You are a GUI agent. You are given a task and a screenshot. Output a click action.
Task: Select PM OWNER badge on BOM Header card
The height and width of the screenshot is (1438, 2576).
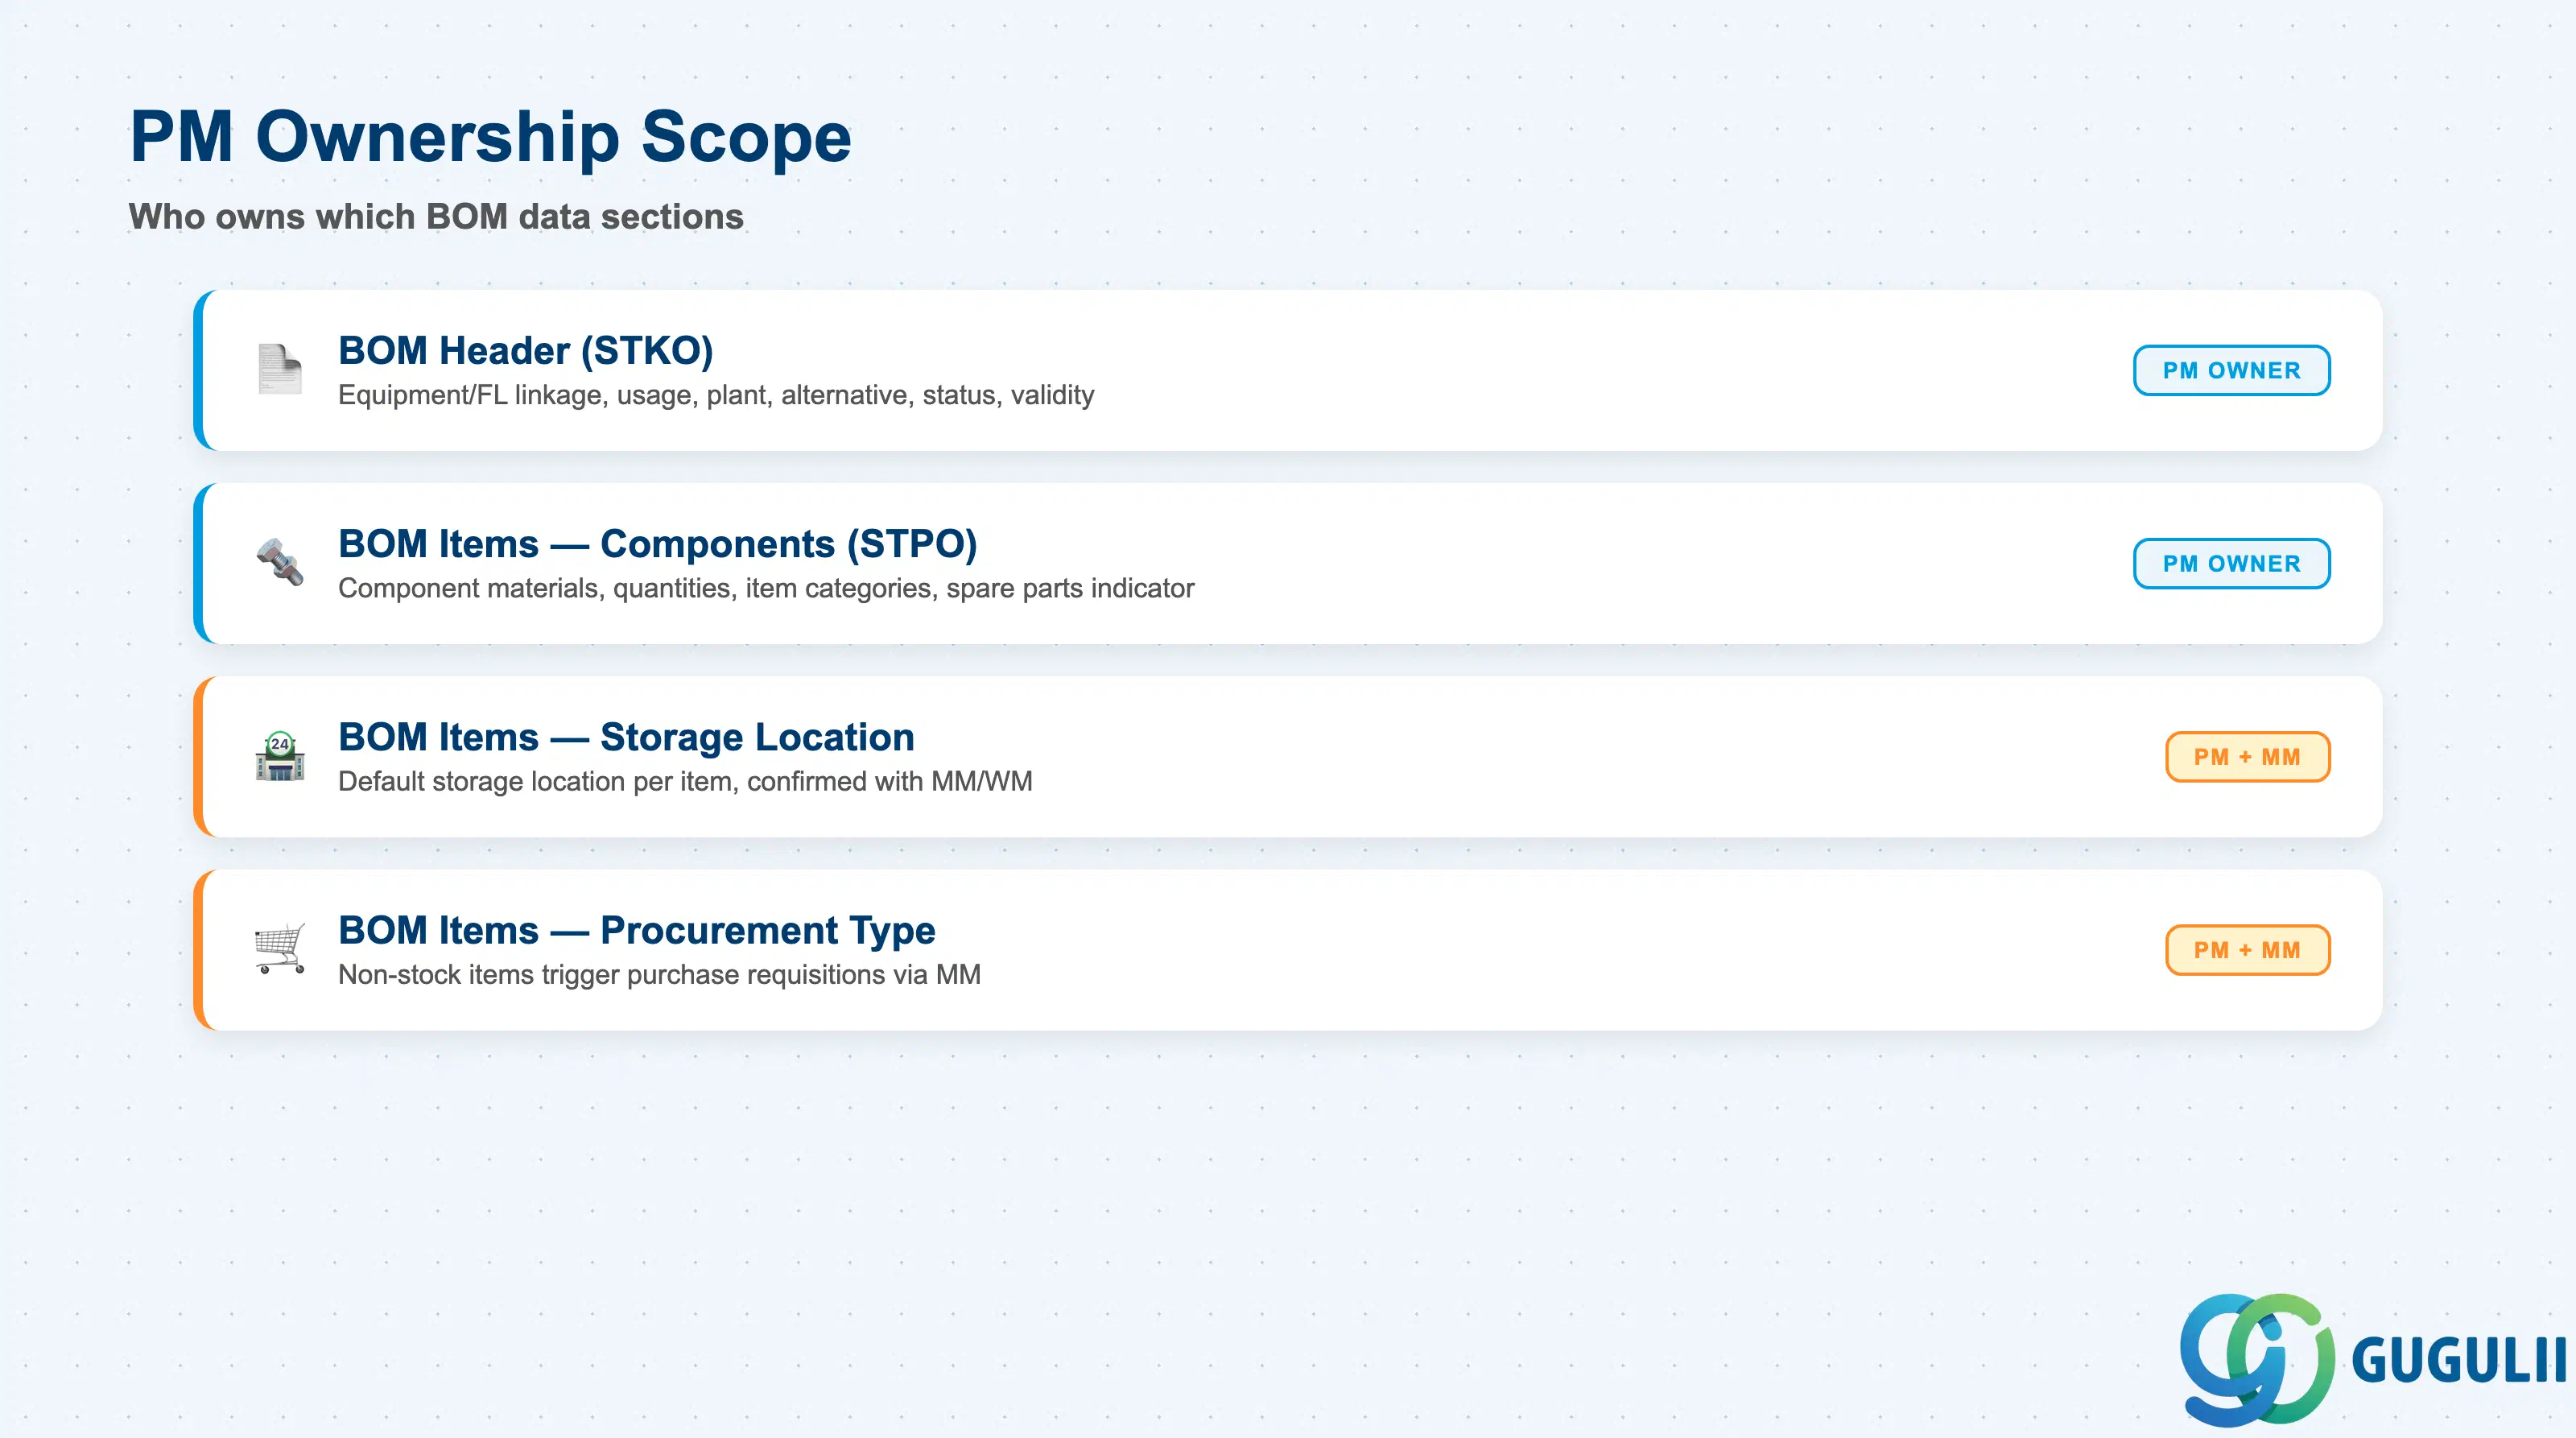click(x=2231, y=370)
